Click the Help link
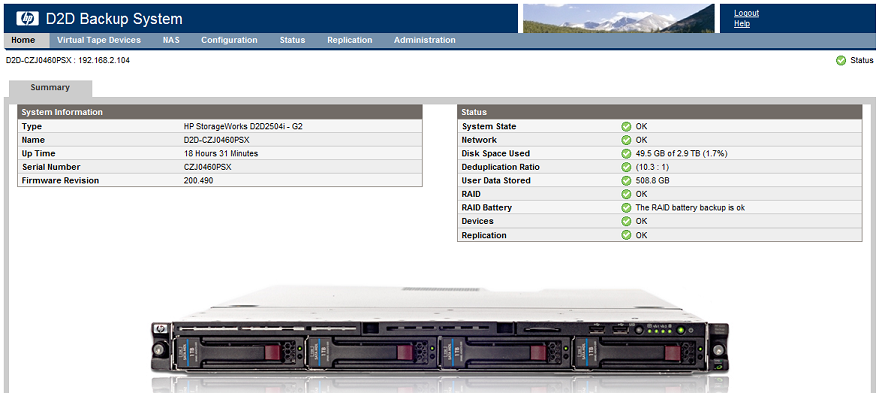 tap(742, 24)
